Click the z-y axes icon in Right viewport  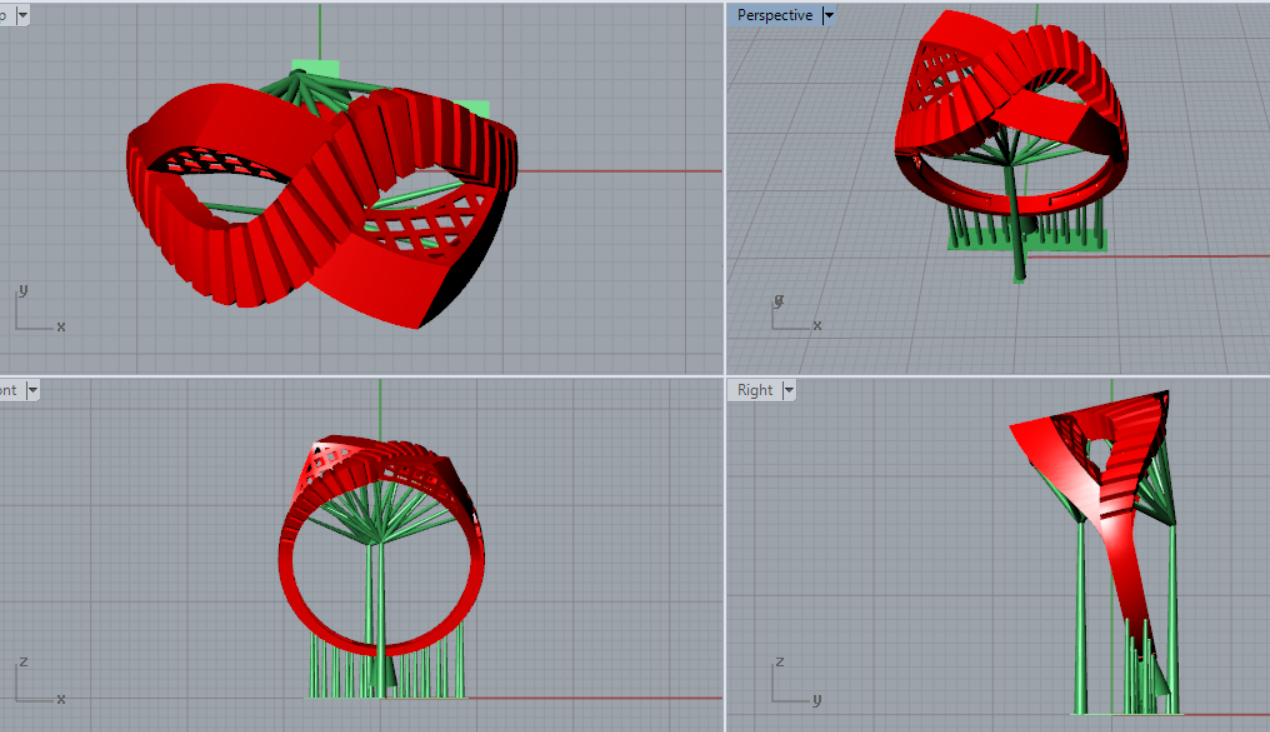point(795,683)
